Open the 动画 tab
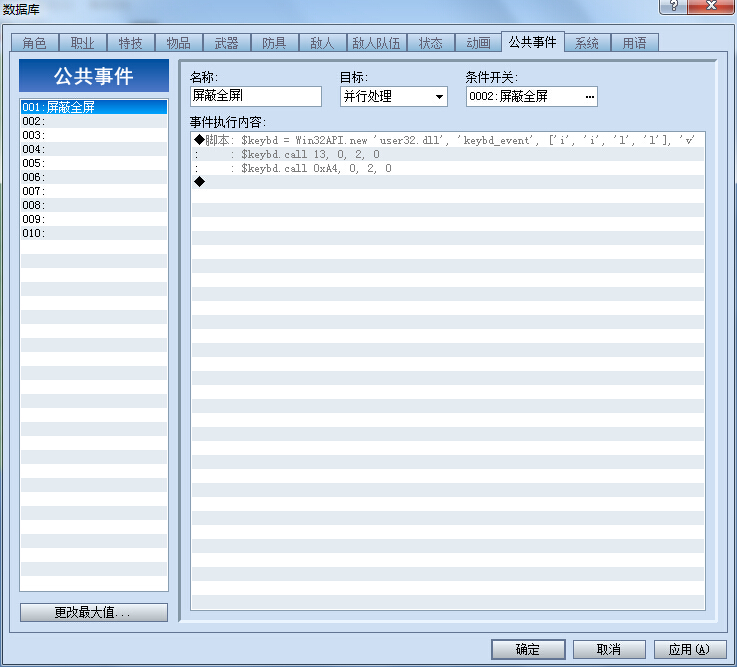This screenshot has width=737, height=667. 478,43
